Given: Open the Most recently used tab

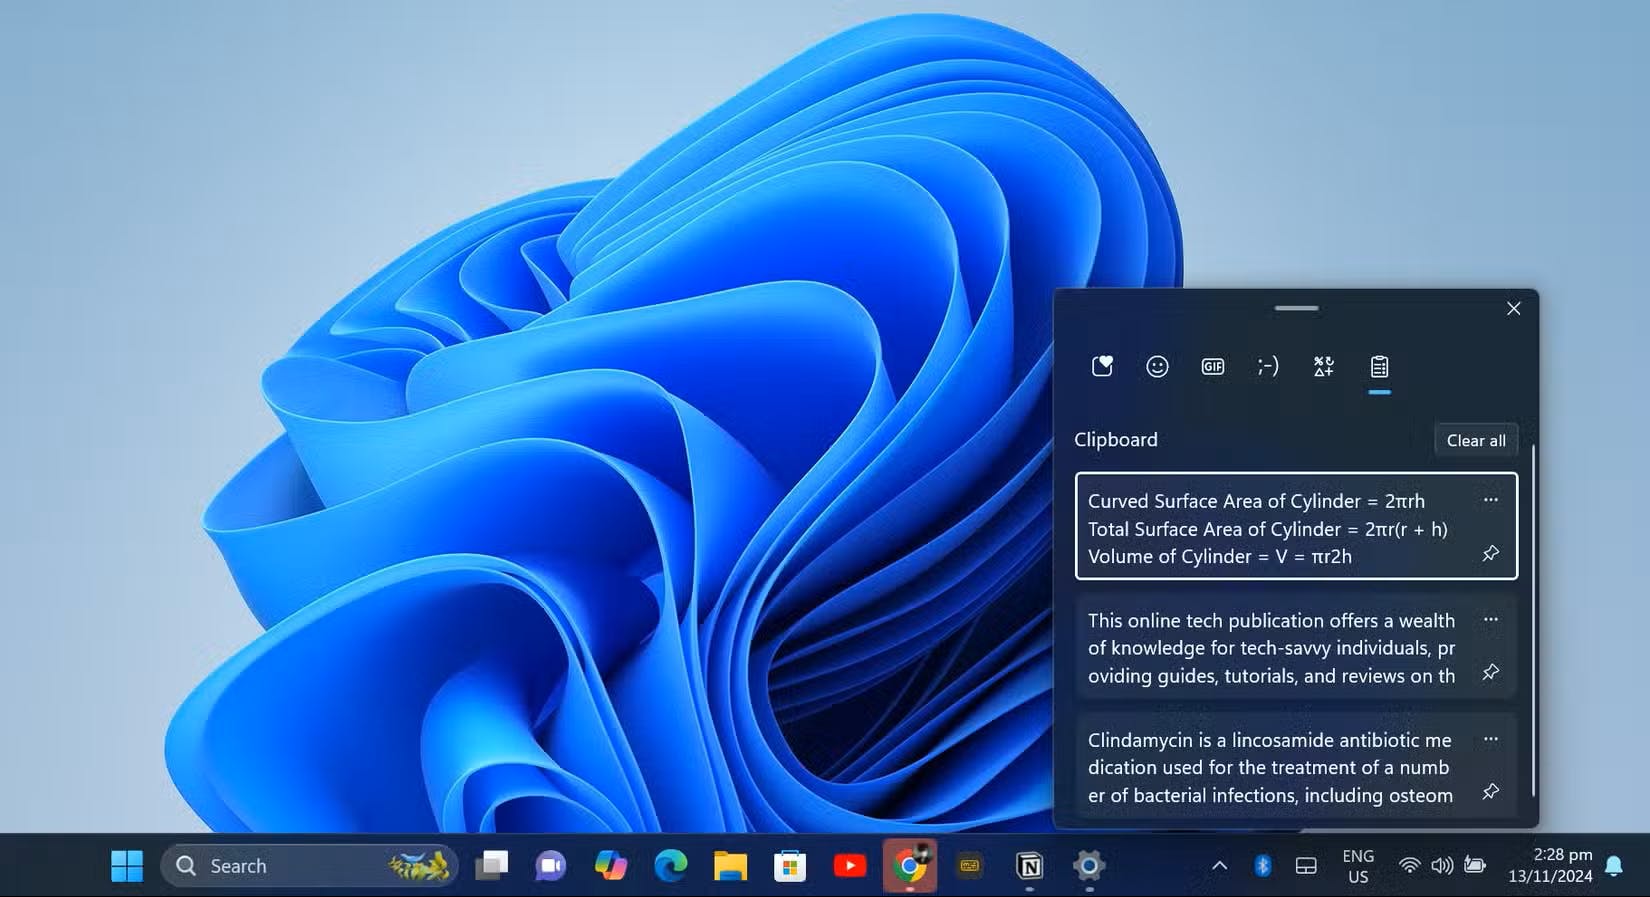Looking at the screenshot, I should [x=1102, y=367].
